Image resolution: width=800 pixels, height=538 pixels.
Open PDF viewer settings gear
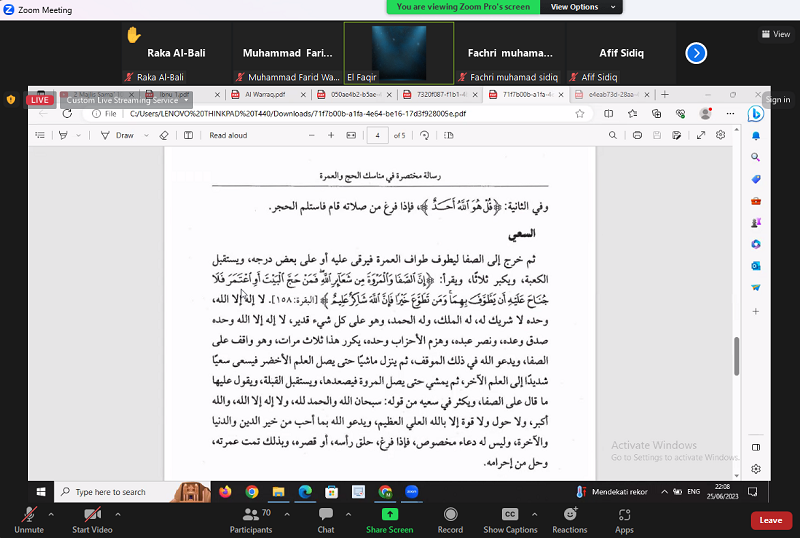720,135
